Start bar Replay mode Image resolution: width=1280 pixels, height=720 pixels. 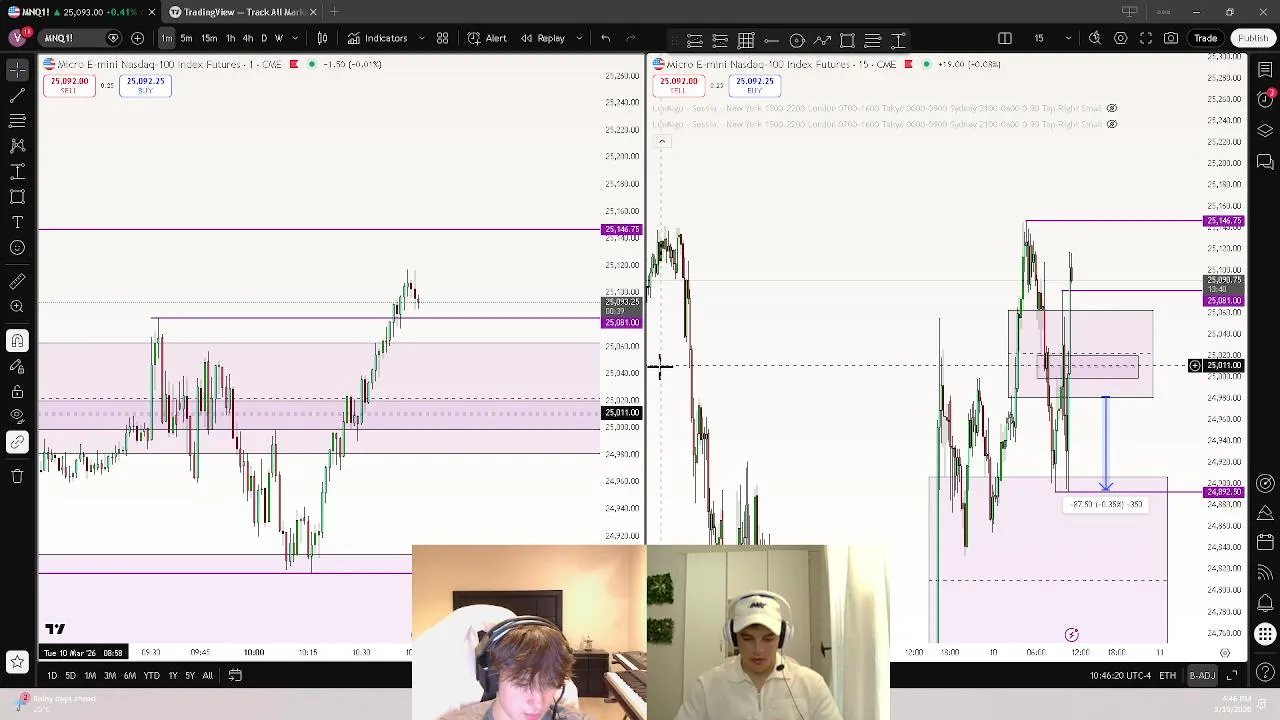click(x=543, y=38)
